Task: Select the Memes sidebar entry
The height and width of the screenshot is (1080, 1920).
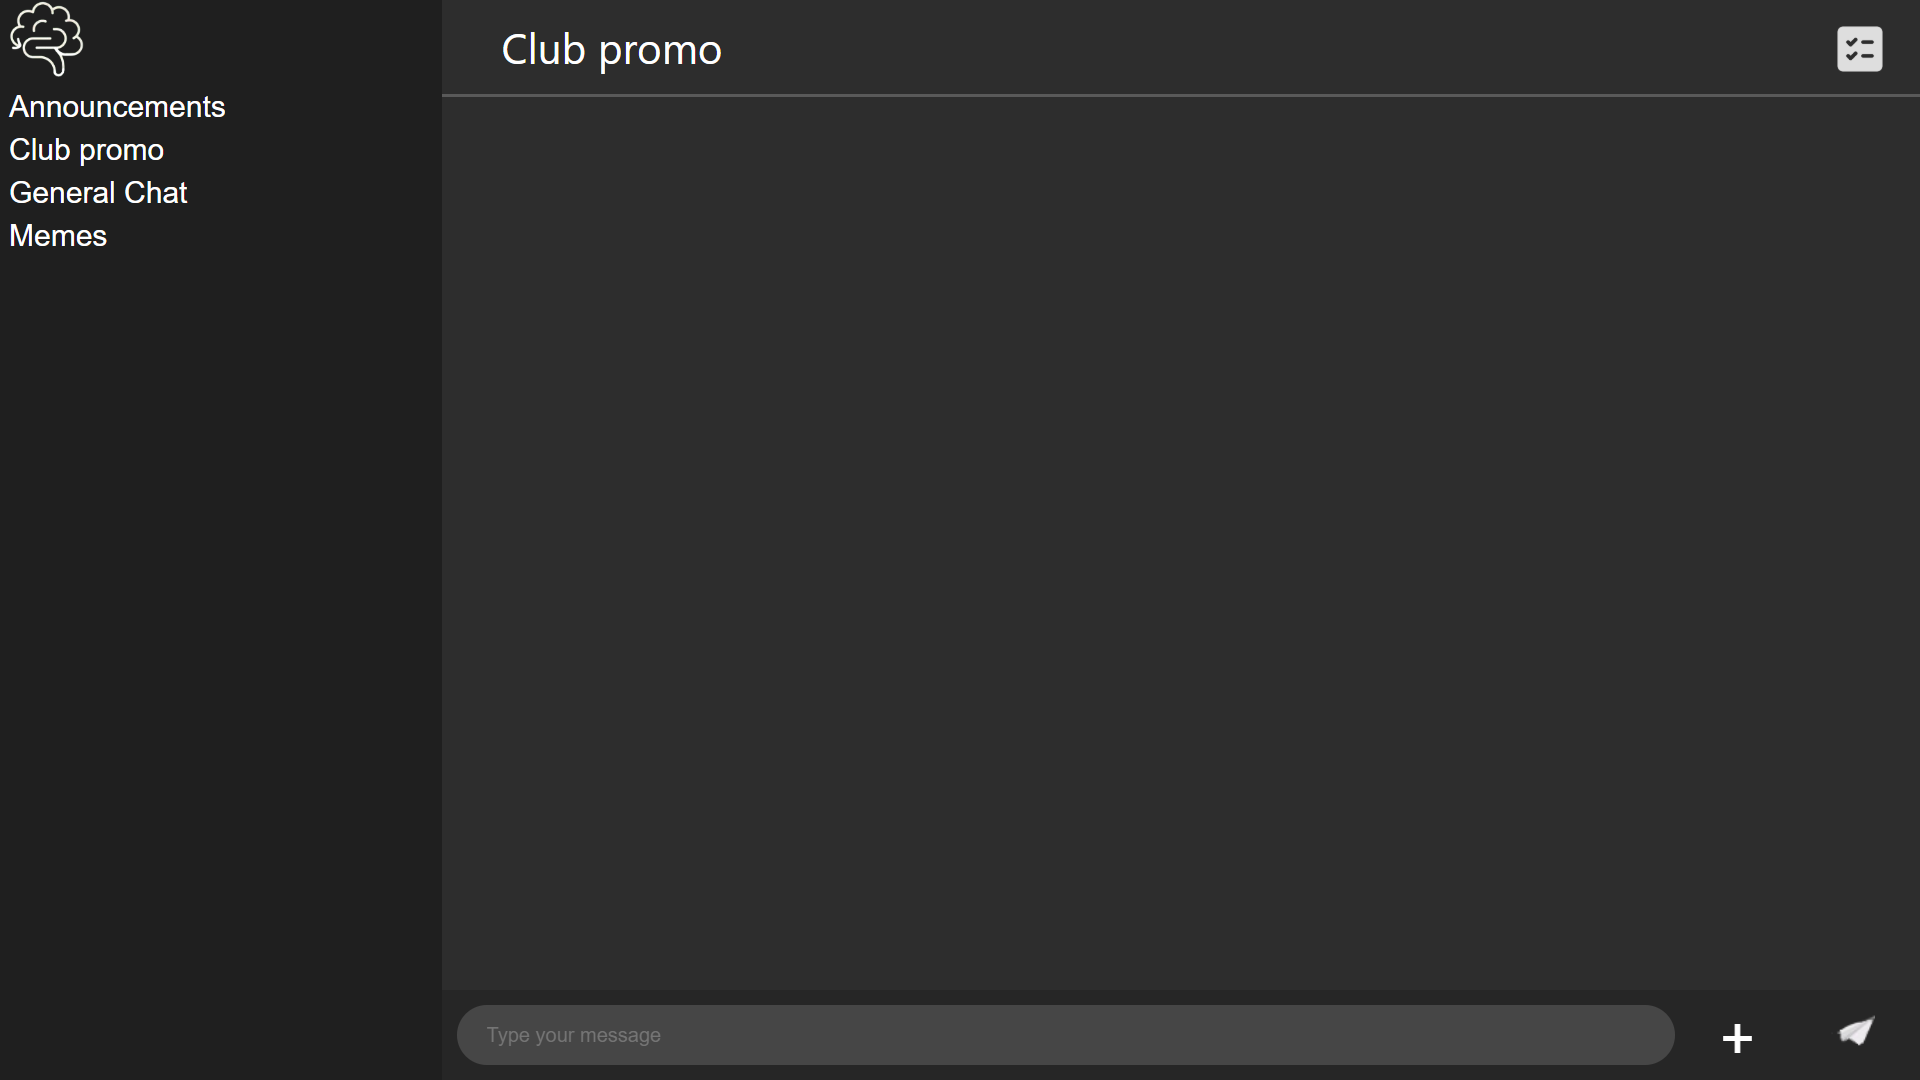Action: tap(58, 236)
